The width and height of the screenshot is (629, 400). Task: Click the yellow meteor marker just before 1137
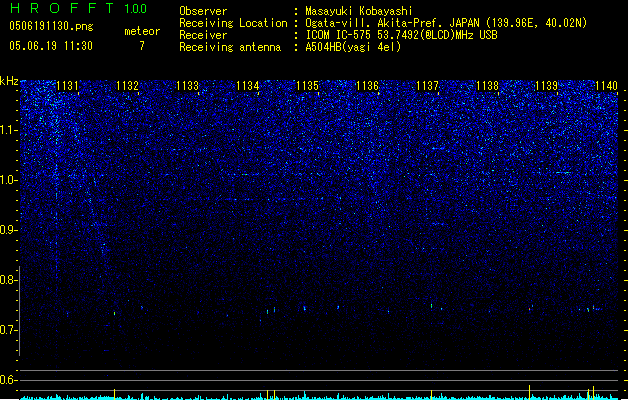(431, 395)
